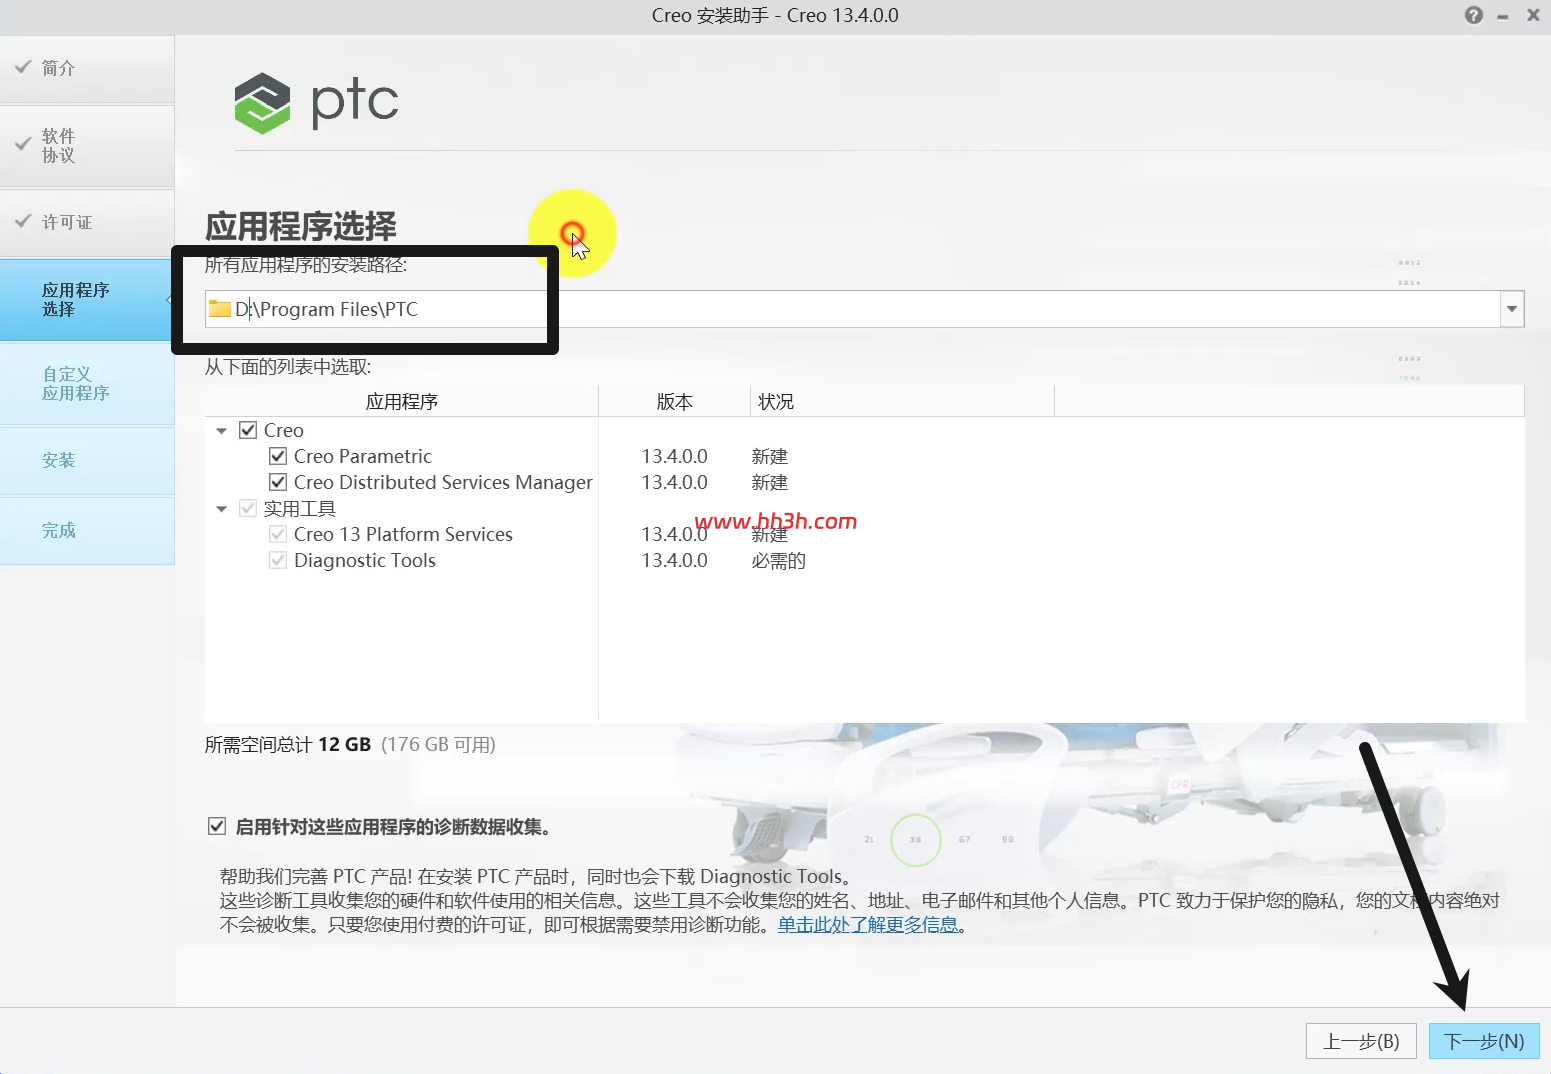Click the 所需空间总计 12 GB text
This screenshot has height=1074, width=1551.
[288, 744]
